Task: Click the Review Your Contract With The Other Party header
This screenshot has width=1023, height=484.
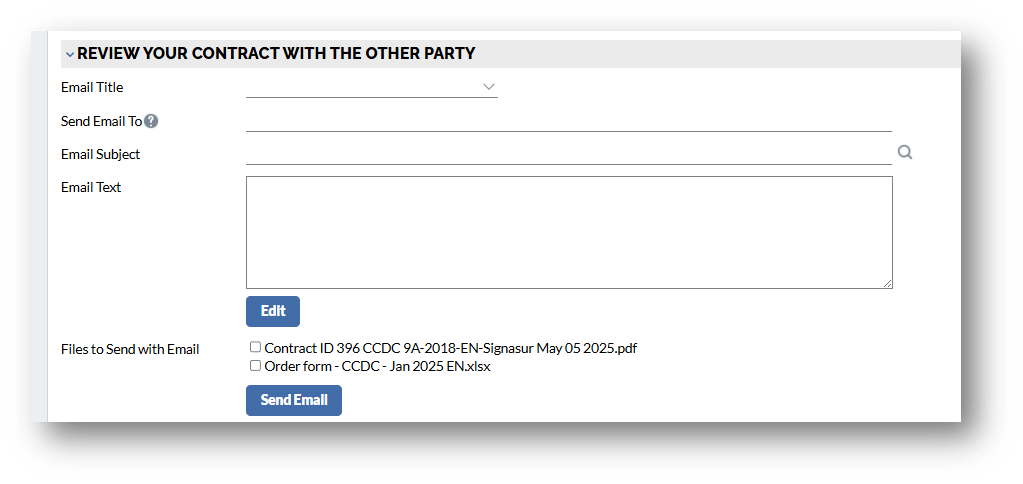Action: pyautogui.click(x=276, y=53)
